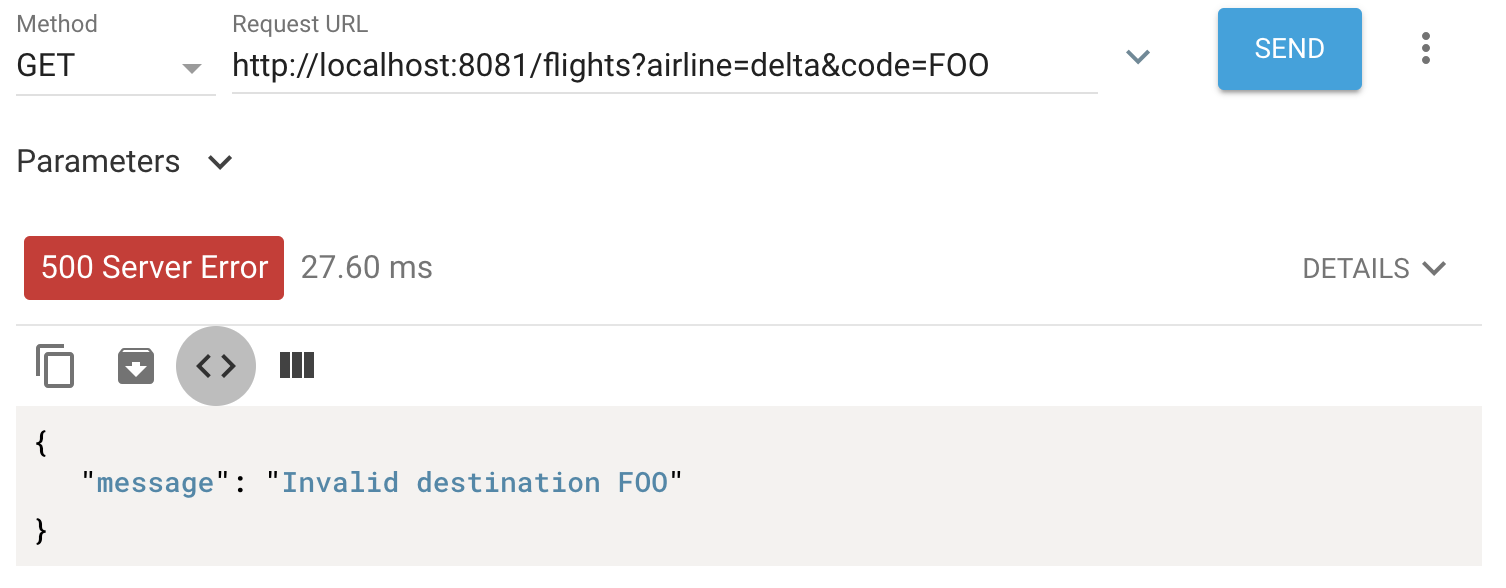Expand URL history chevron beside request URL
The width and height of the screenshot is (1506, 588).
[1138, 57]
